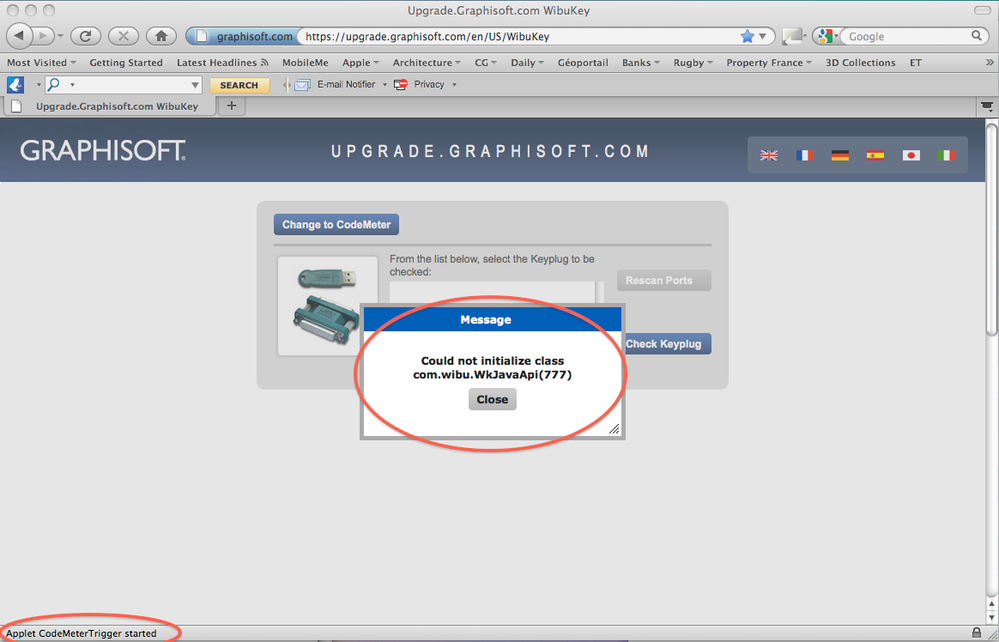Image resolution: width=999 pixels, height=642 pixels.
Task: Click the toolbar search combo box
Action: click(124, 85)
